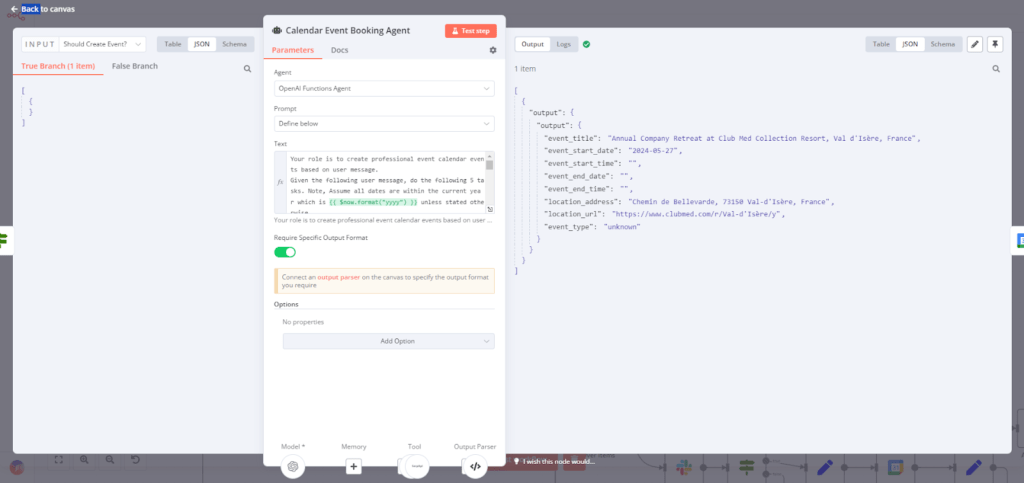The image size is (1024, 483).
Task: Switch input view to Schema
Action: point(234,44)
